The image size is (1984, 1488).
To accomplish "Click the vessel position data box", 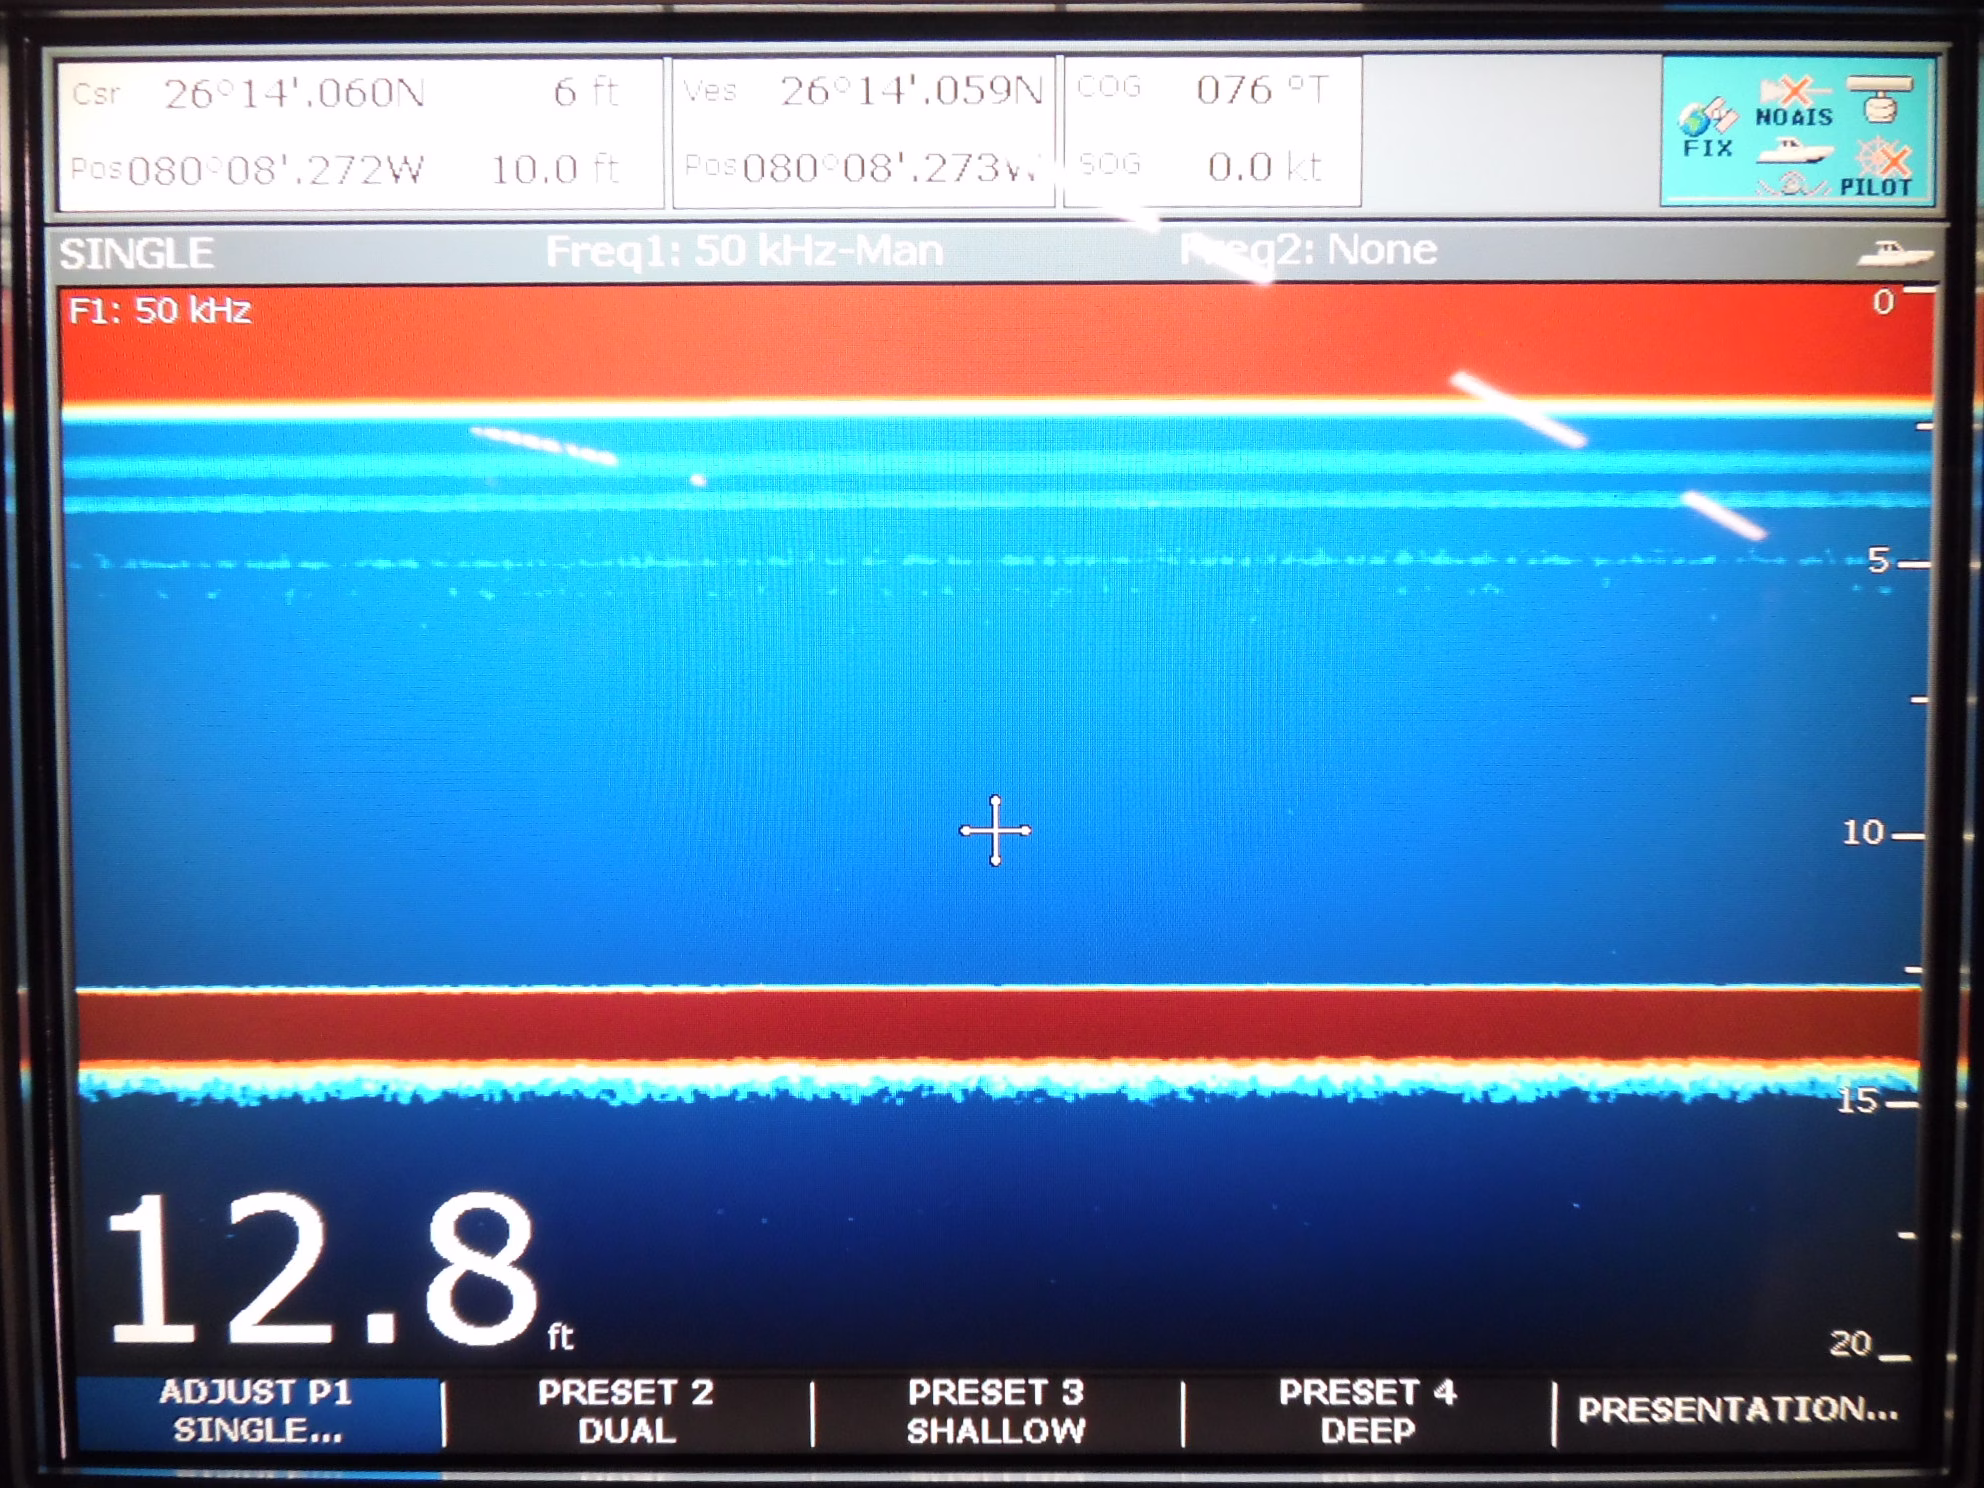I will pyautogui.click(x=864, y=132).
